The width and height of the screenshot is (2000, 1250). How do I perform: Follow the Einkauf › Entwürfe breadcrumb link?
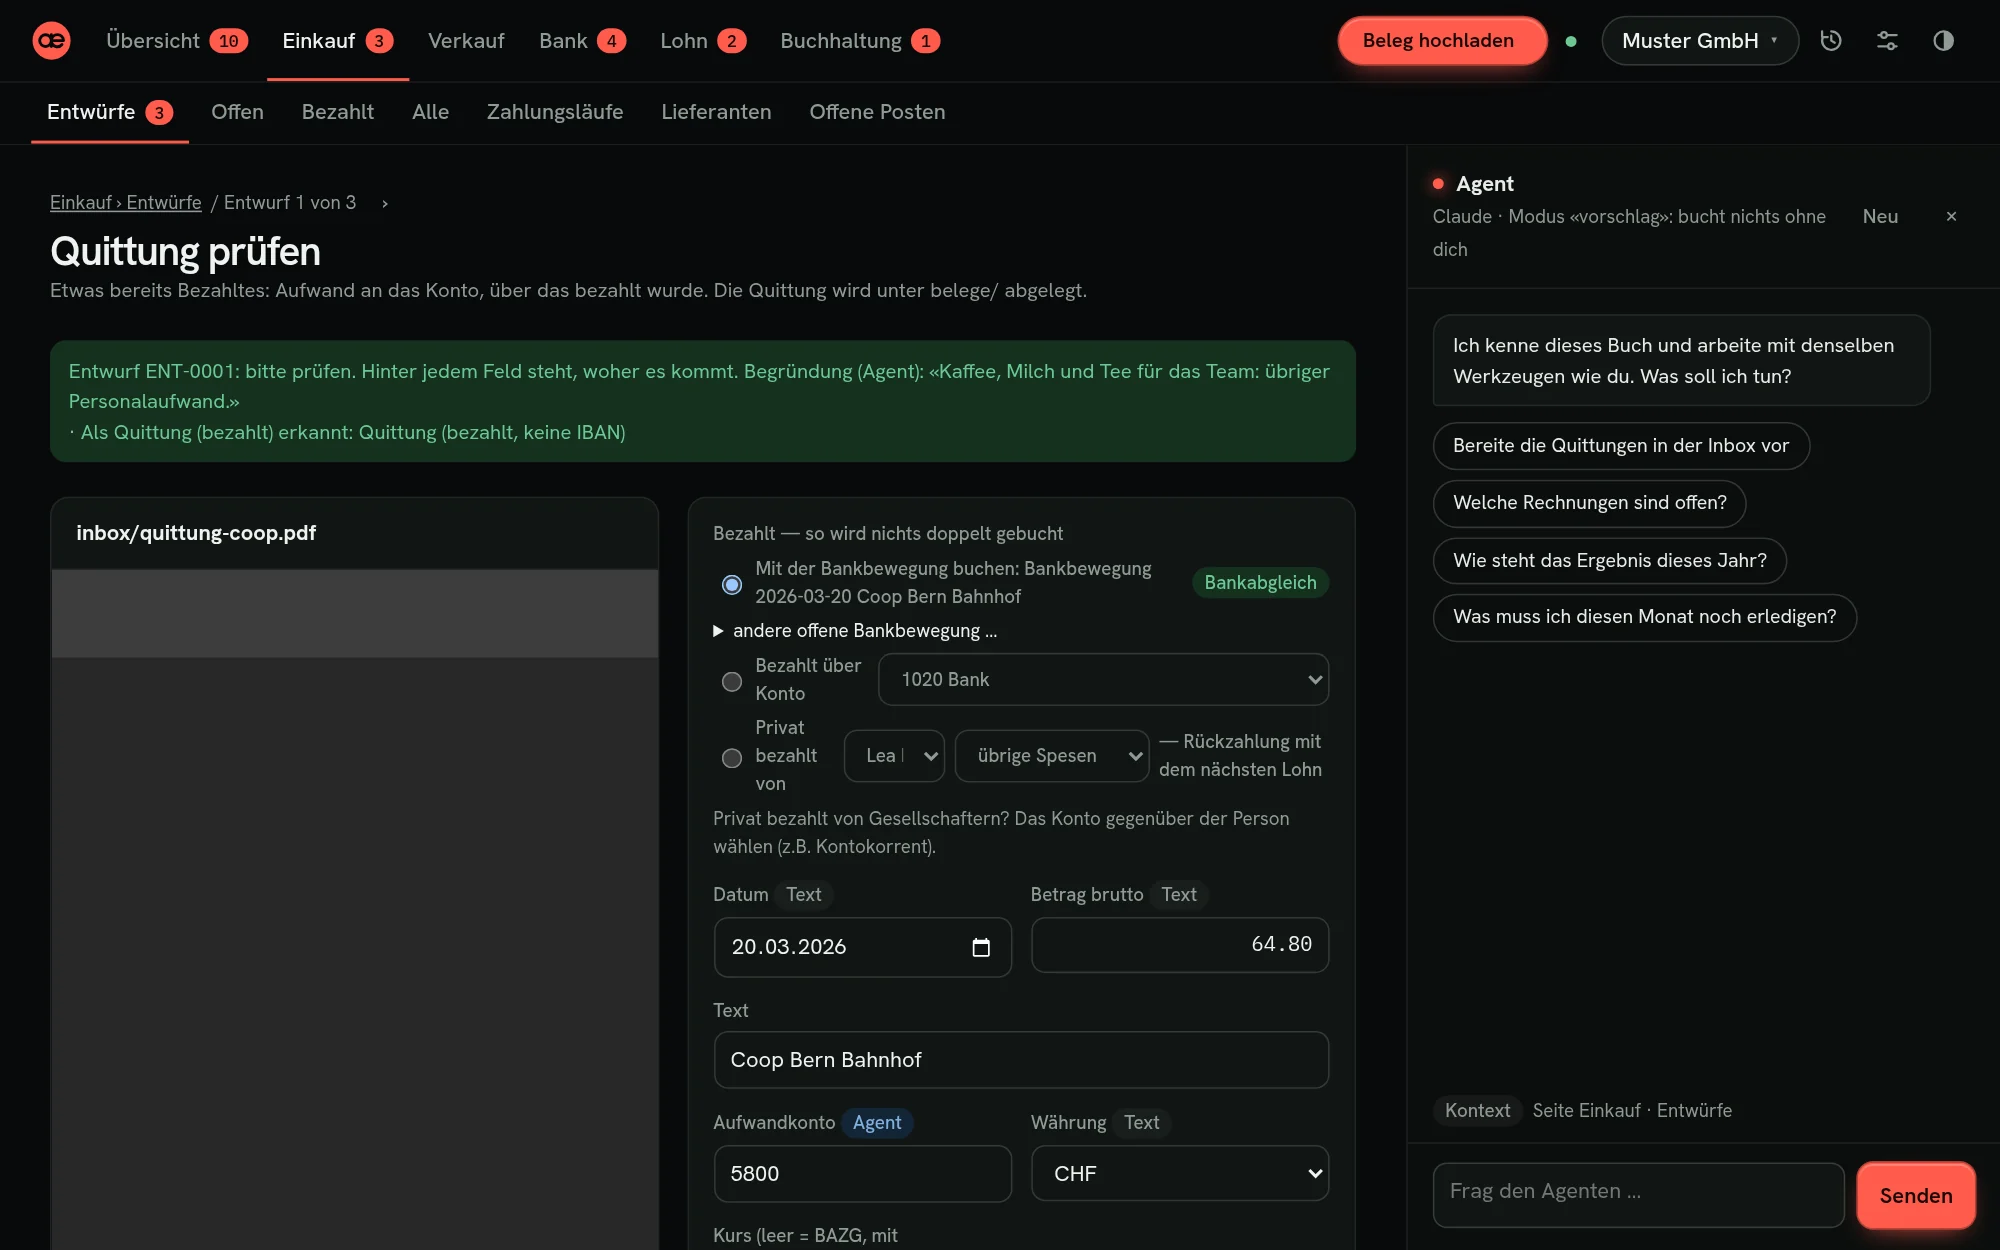(126, 203)
